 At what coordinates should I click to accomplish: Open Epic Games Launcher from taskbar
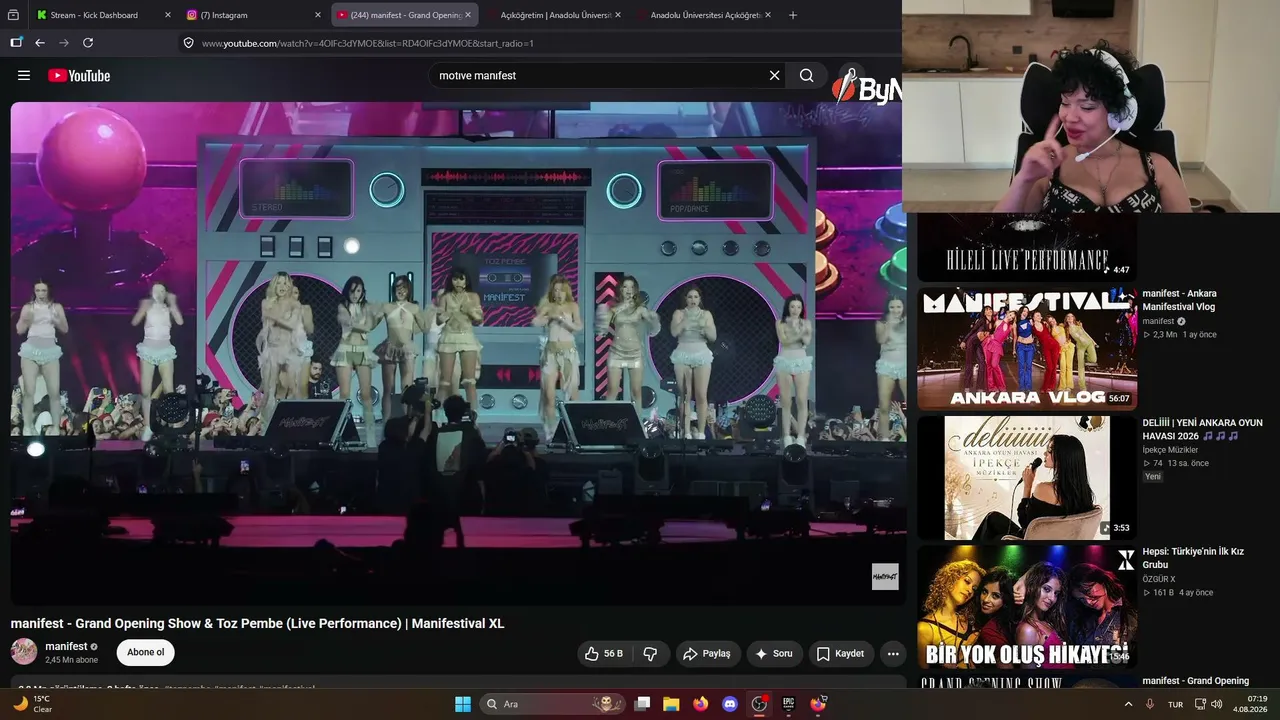789,704
